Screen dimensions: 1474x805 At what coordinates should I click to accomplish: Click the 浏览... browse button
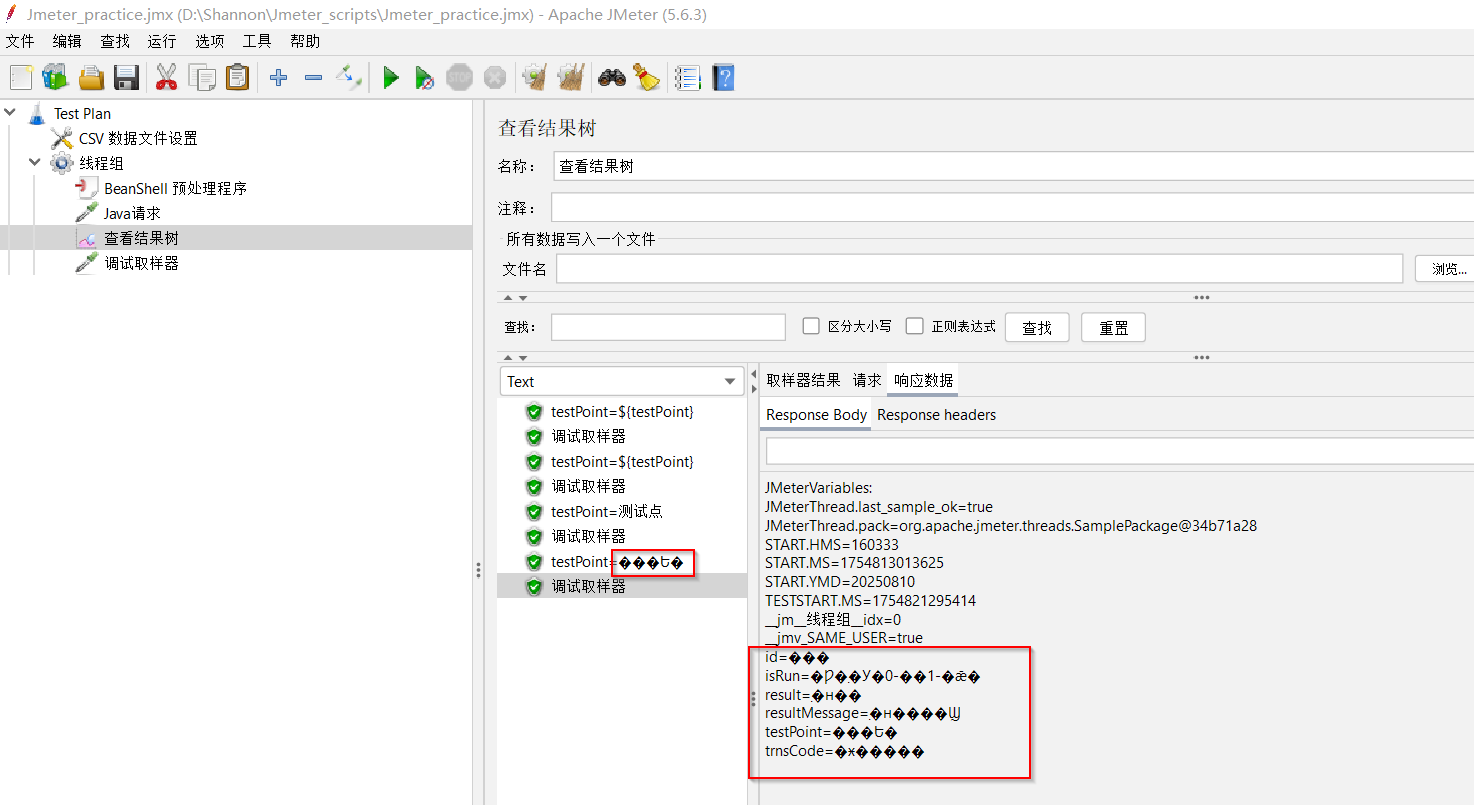tap(1447, 269)
